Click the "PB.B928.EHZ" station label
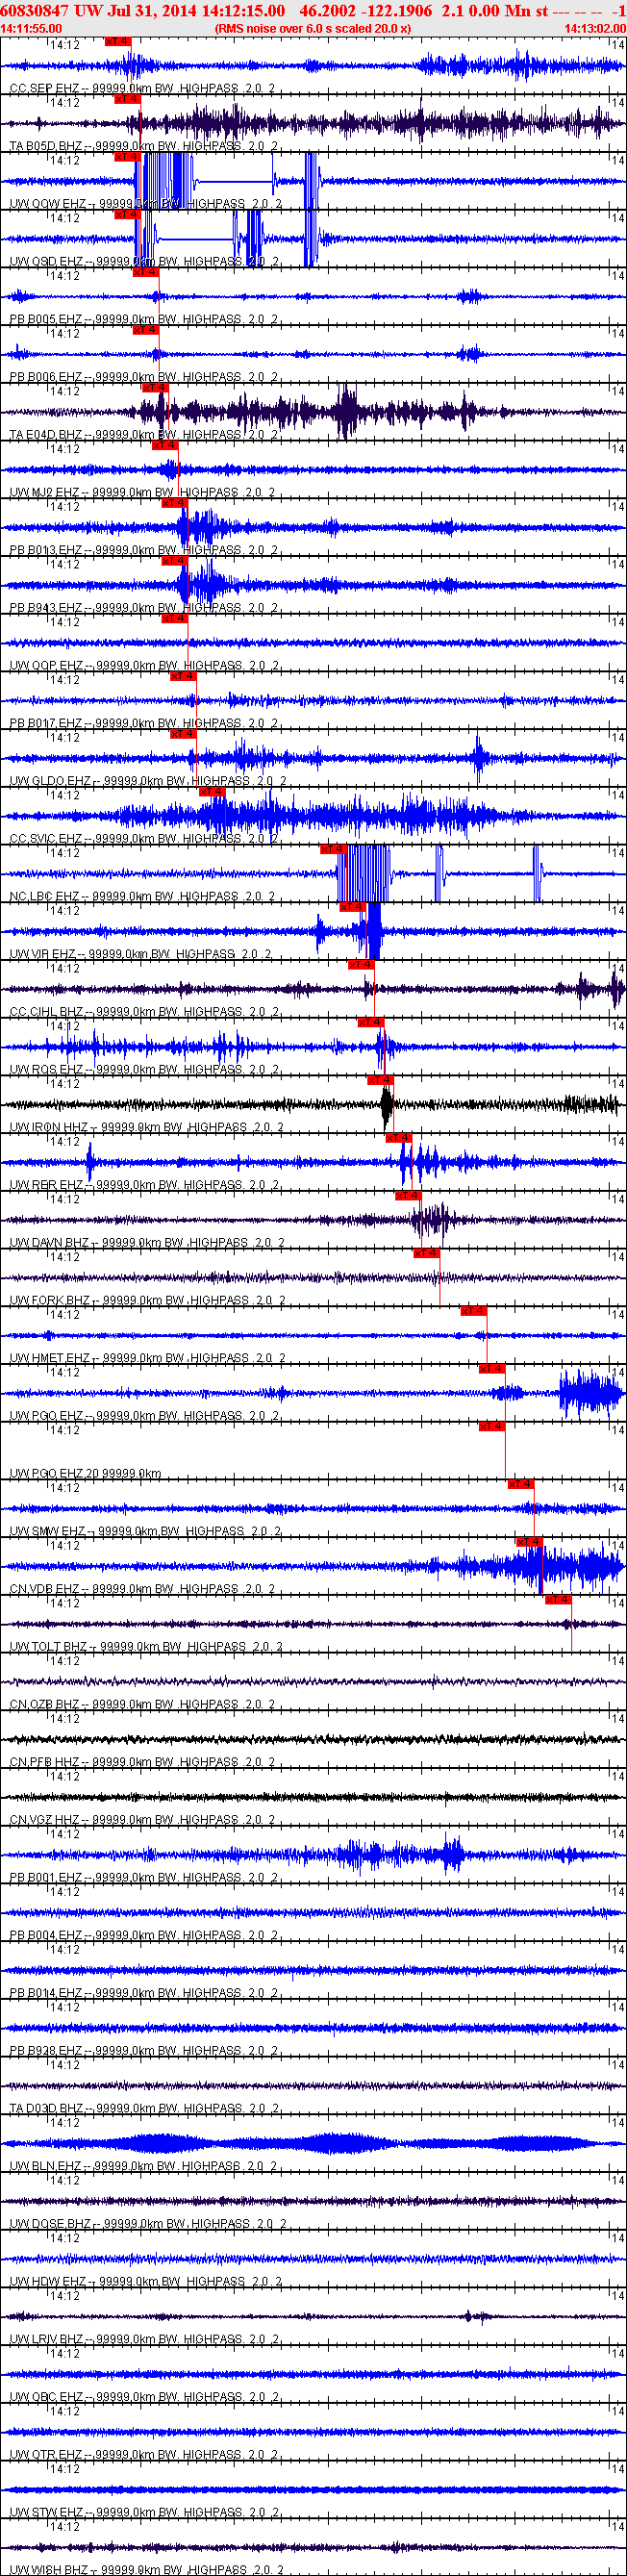The width and height of the screenshot is (627, 2576). [46, 2051]
